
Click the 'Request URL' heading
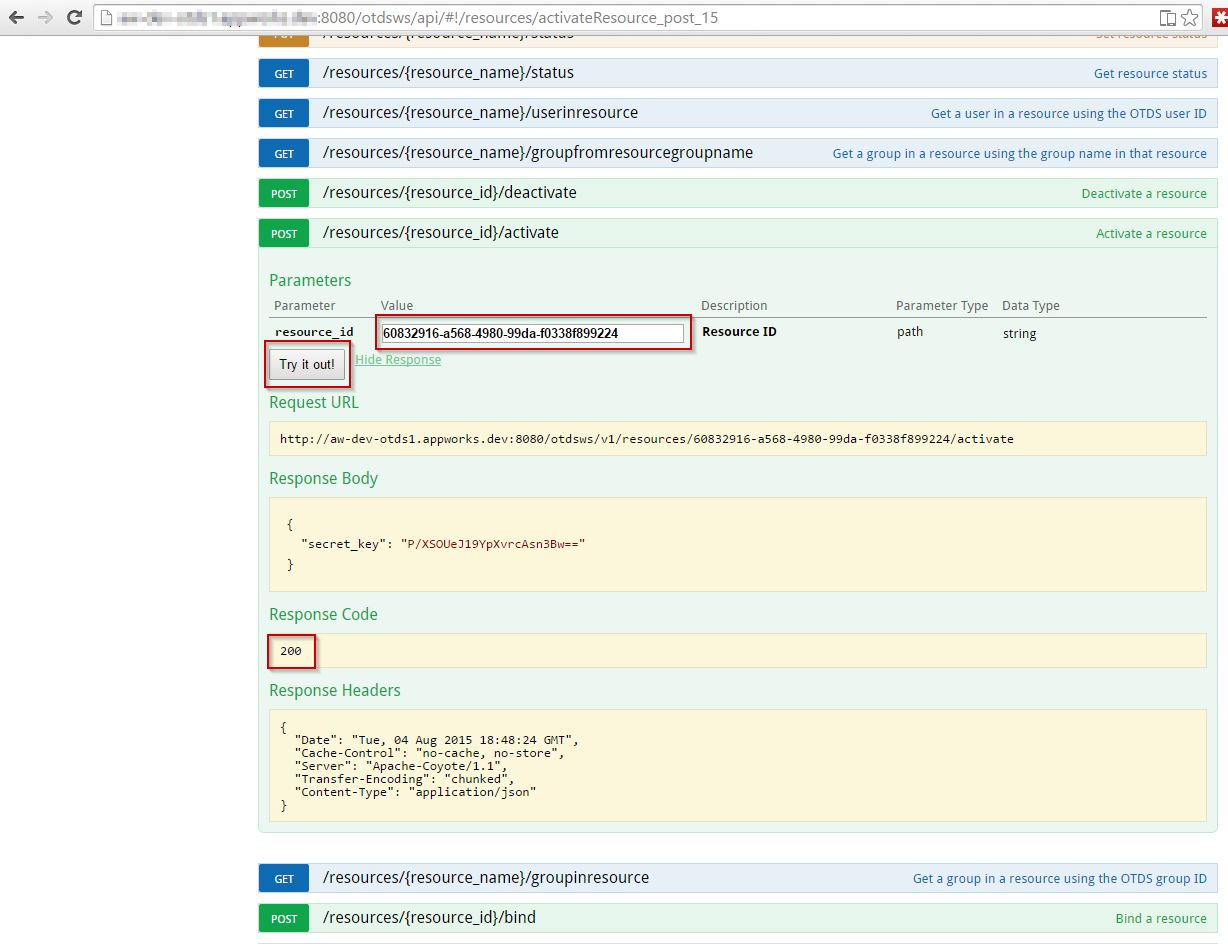pyautogui.click(x=313, y=403)
